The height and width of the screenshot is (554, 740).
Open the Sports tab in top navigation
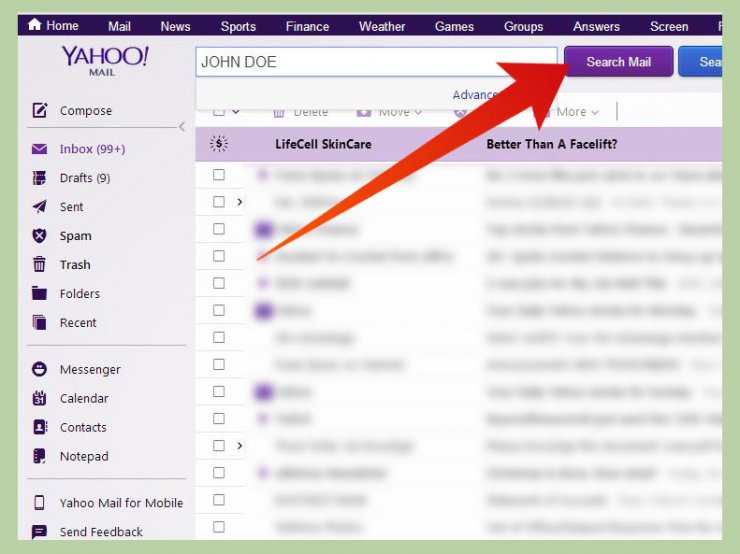[x=238, y=26]
